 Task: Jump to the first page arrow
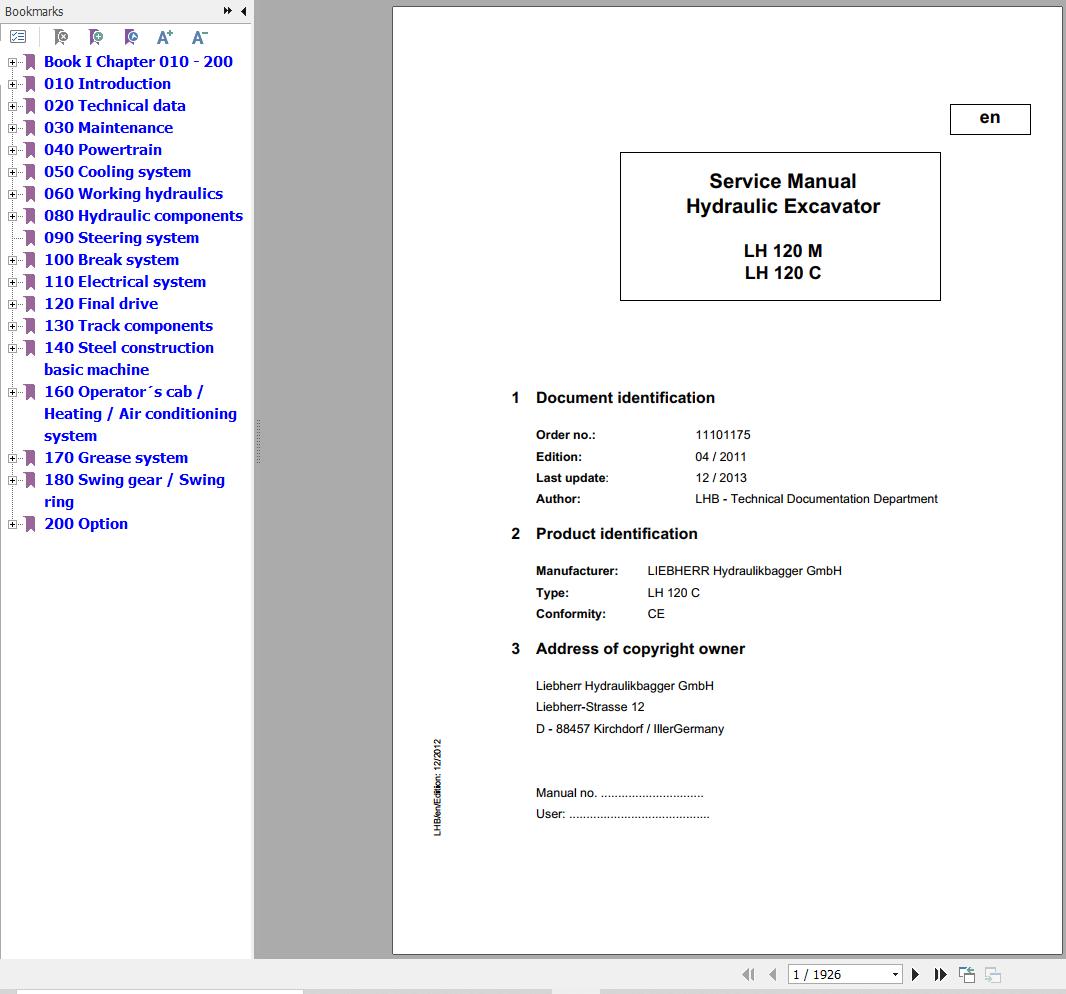coord(748,974)
